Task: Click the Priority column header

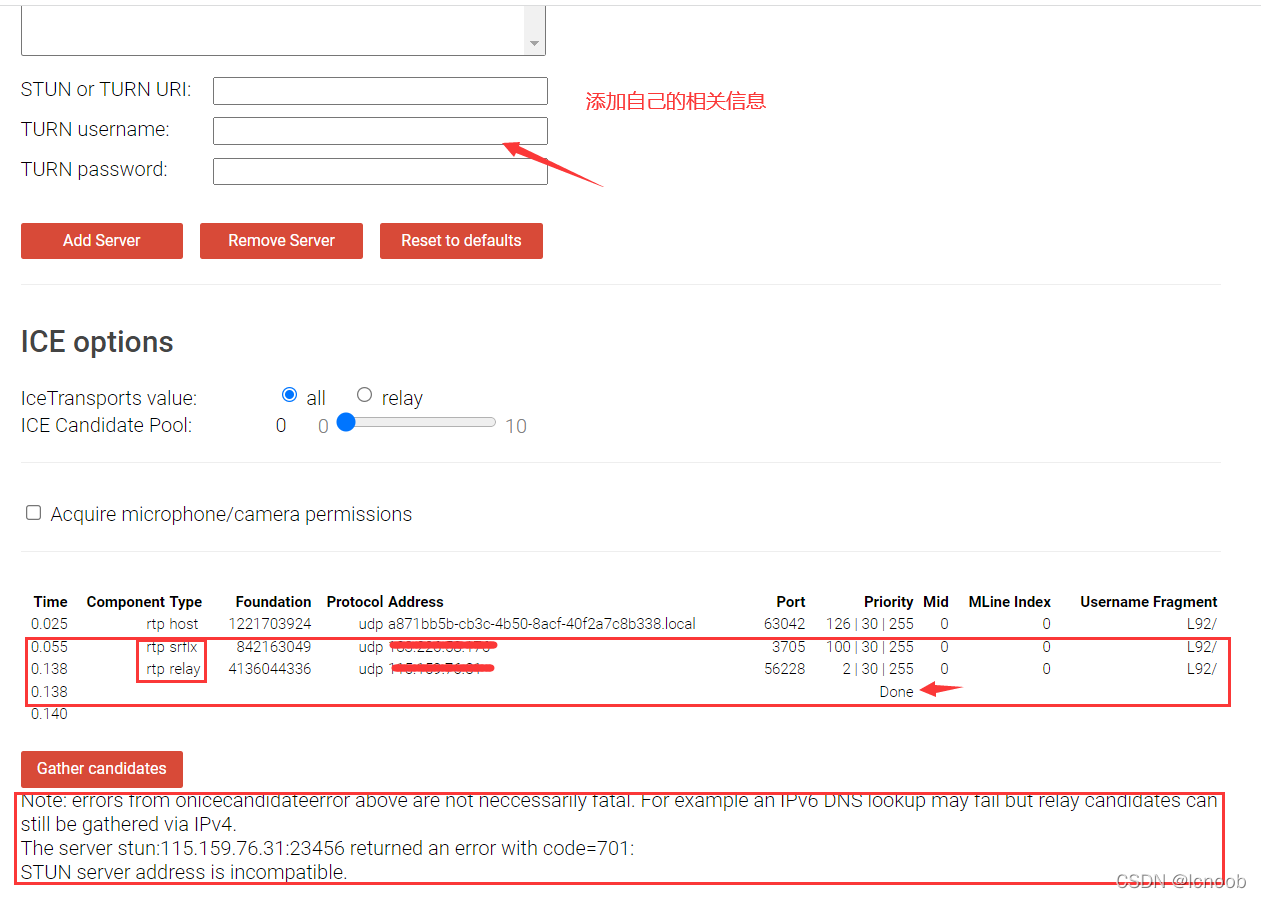Action: [888, 602]
